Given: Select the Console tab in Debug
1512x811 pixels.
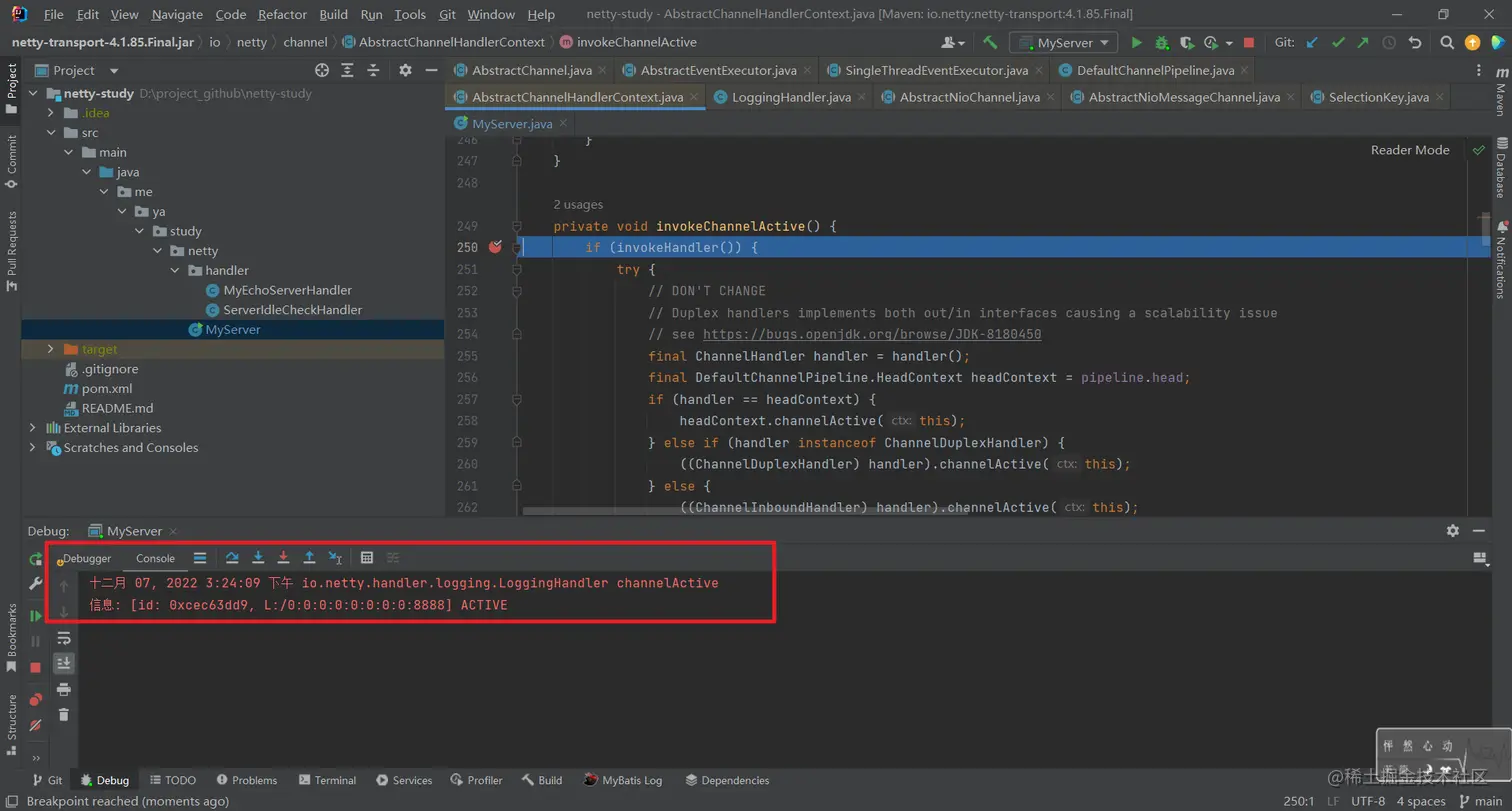Looking at the screenshot, I should click(155, 558).
